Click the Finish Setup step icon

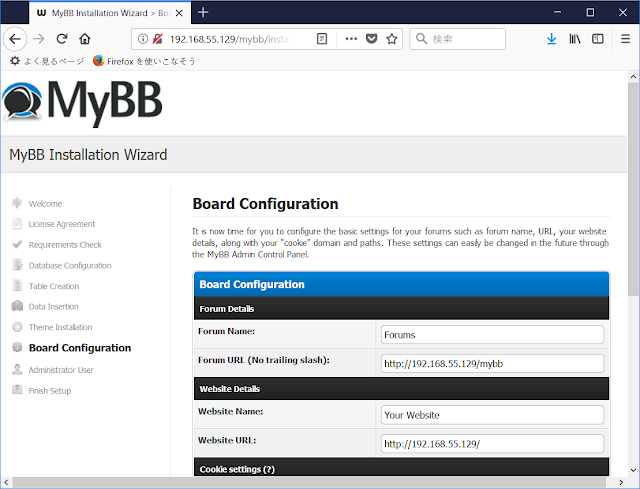(x=17, y=390)
